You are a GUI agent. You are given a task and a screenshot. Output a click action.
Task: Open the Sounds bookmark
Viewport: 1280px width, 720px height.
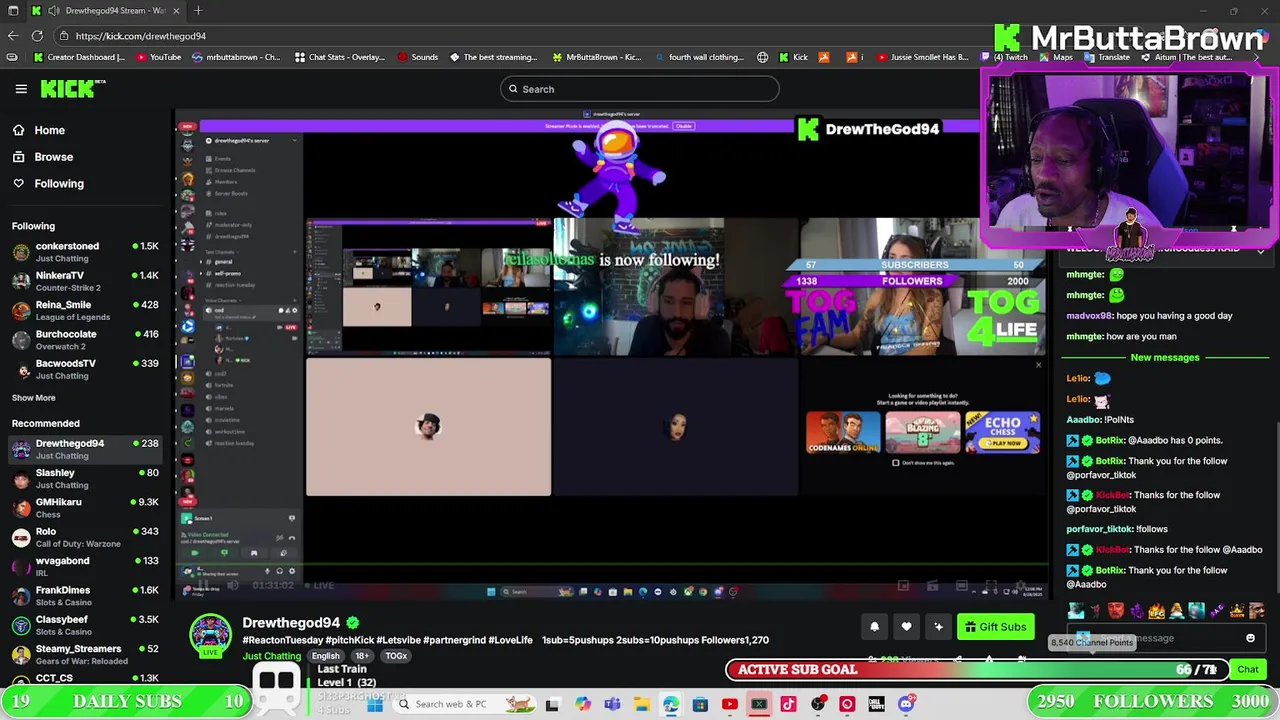417,57
